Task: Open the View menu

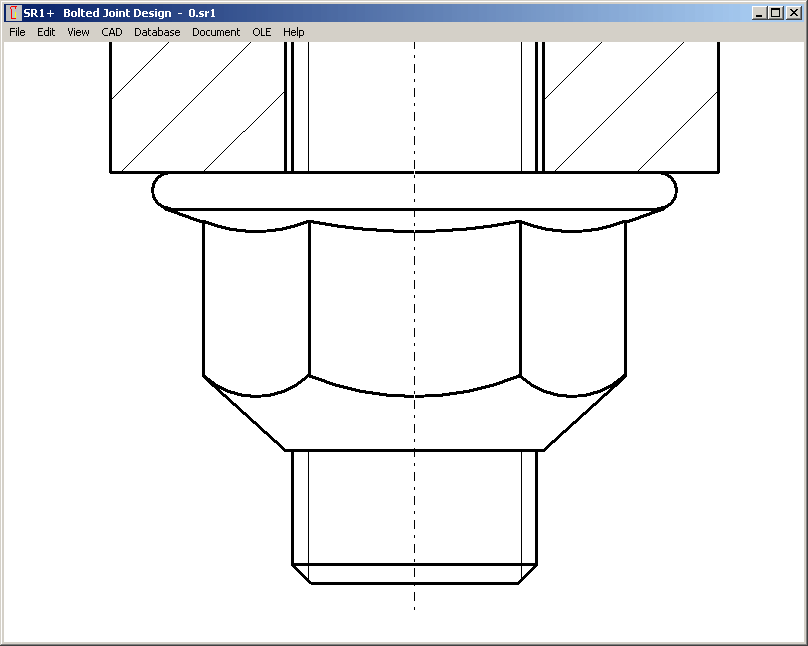Action: (x=78, y=32)
